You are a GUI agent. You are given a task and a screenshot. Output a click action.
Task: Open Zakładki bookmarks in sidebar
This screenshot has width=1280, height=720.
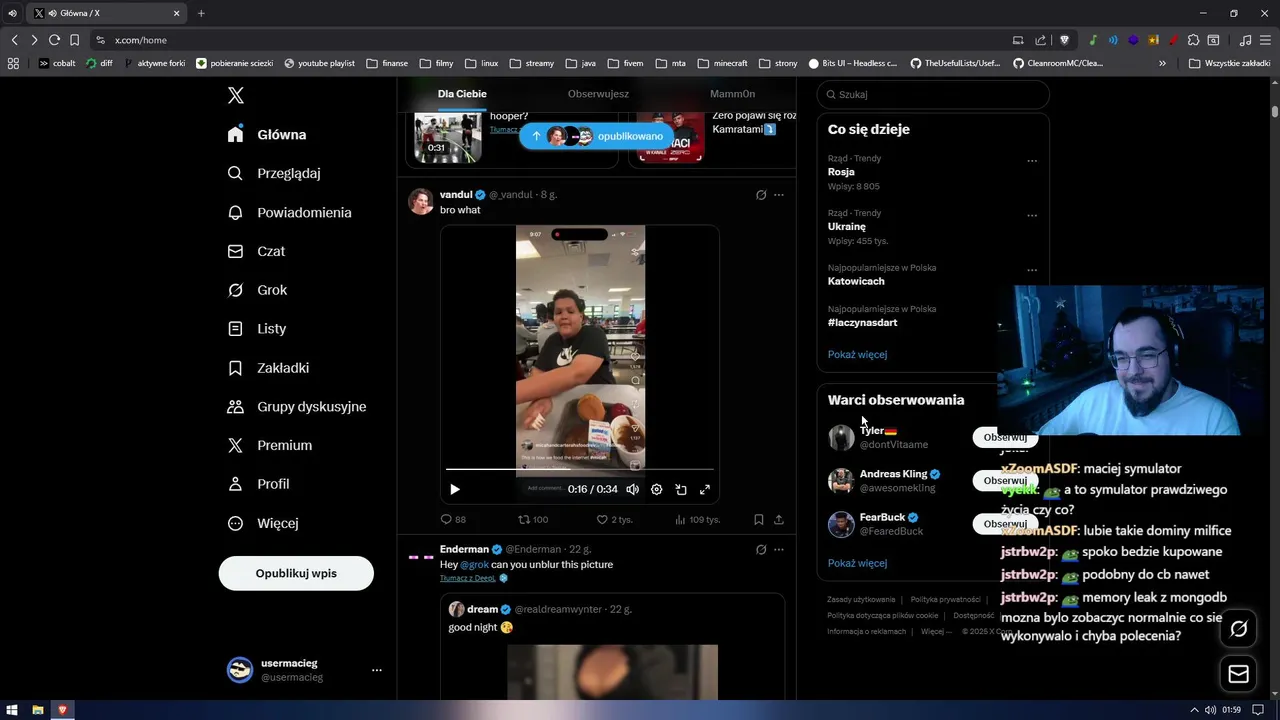[268, 368]
